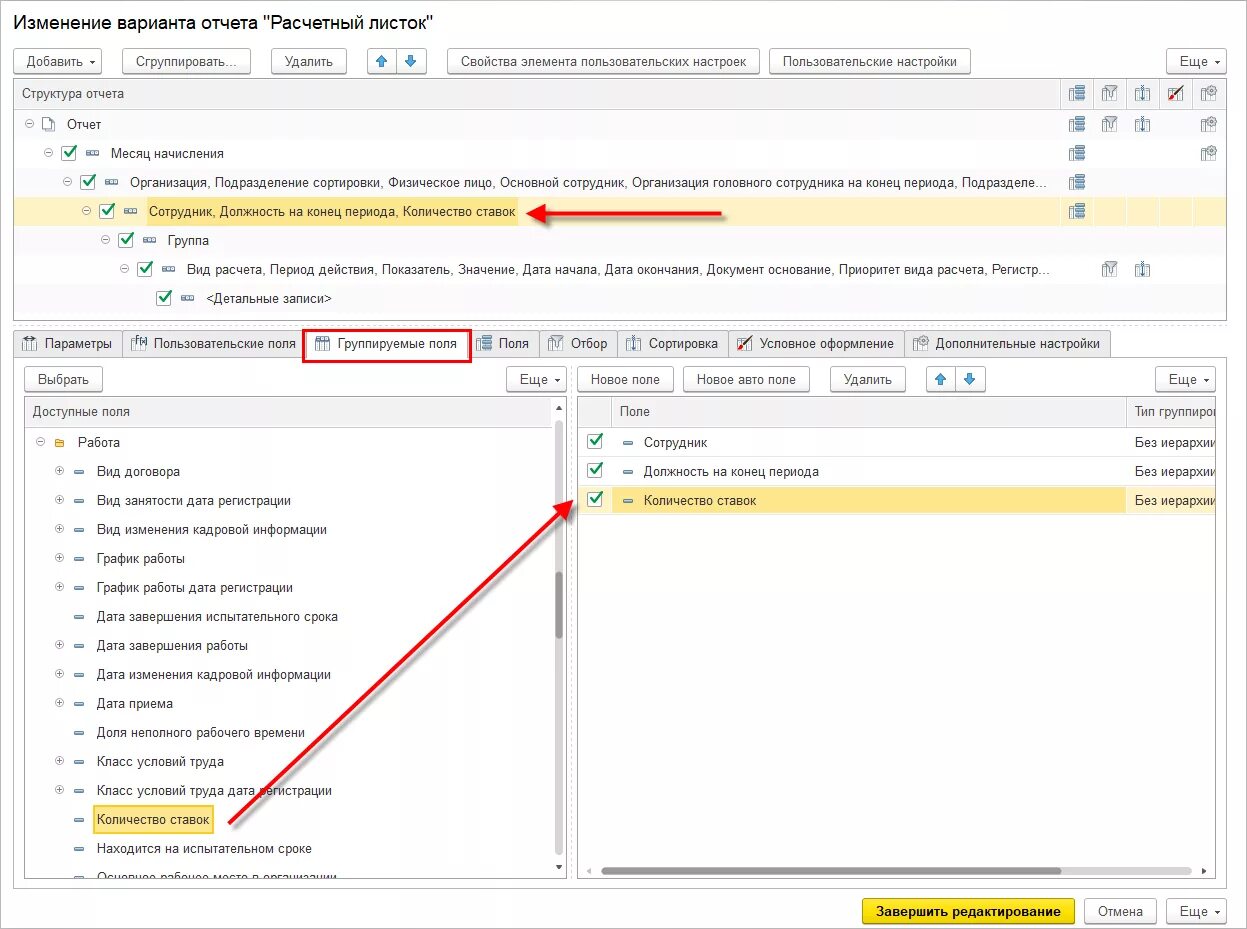The height and width of the screenshot is (929, 1247).
Task: Click the field icon next to Вид договора
Action: [x=79, y=472]
